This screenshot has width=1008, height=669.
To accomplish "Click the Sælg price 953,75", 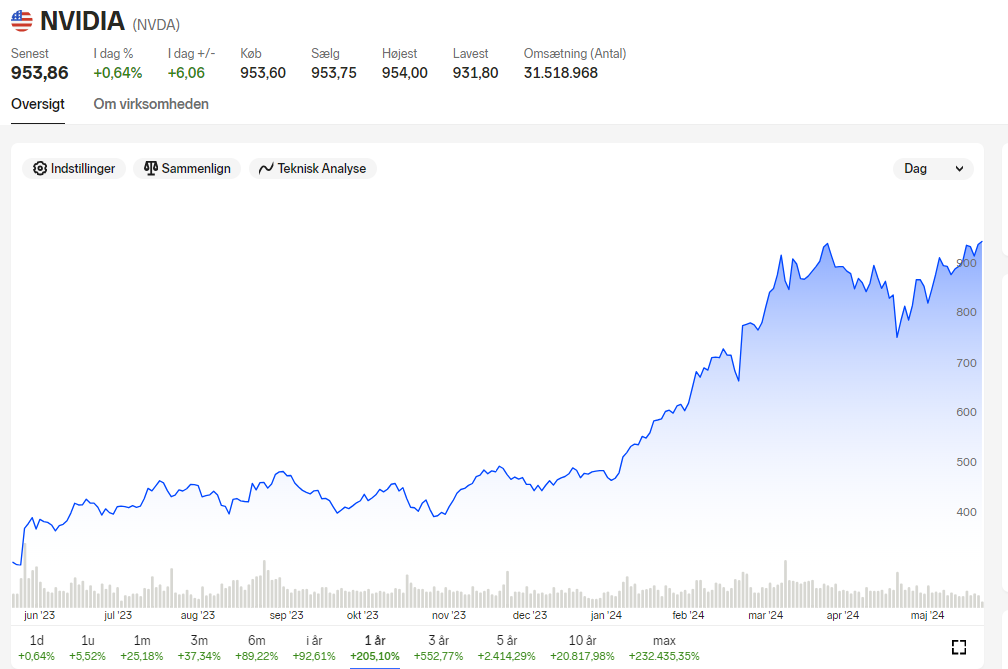I will (x=334, y=73).
